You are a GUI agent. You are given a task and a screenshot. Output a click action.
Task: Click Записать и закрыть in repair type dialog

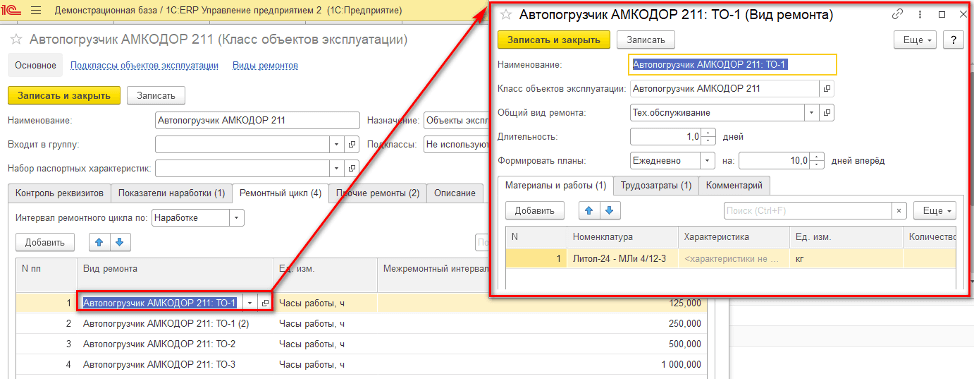[x=554, y=40]
